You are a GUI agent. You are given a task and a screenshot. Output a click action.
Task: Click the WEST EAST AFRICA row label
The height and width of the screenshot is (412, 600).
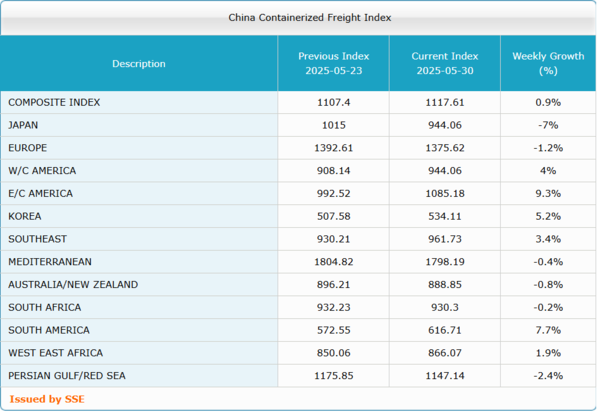click(55, 353)
